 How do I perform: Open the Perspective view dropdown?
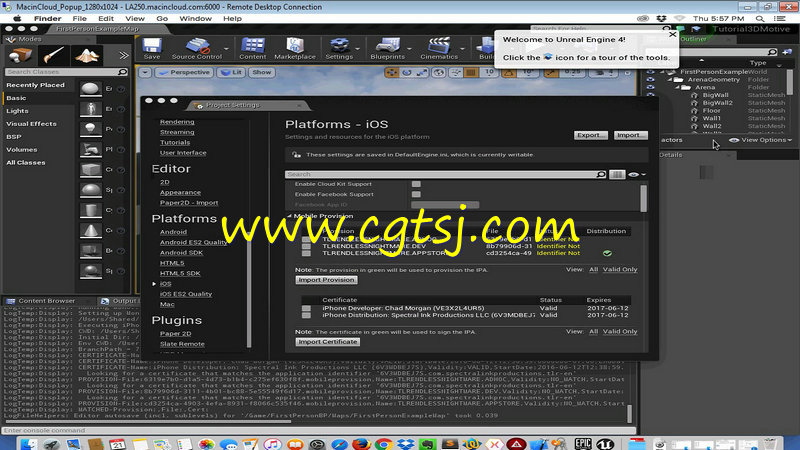[184, 72]
